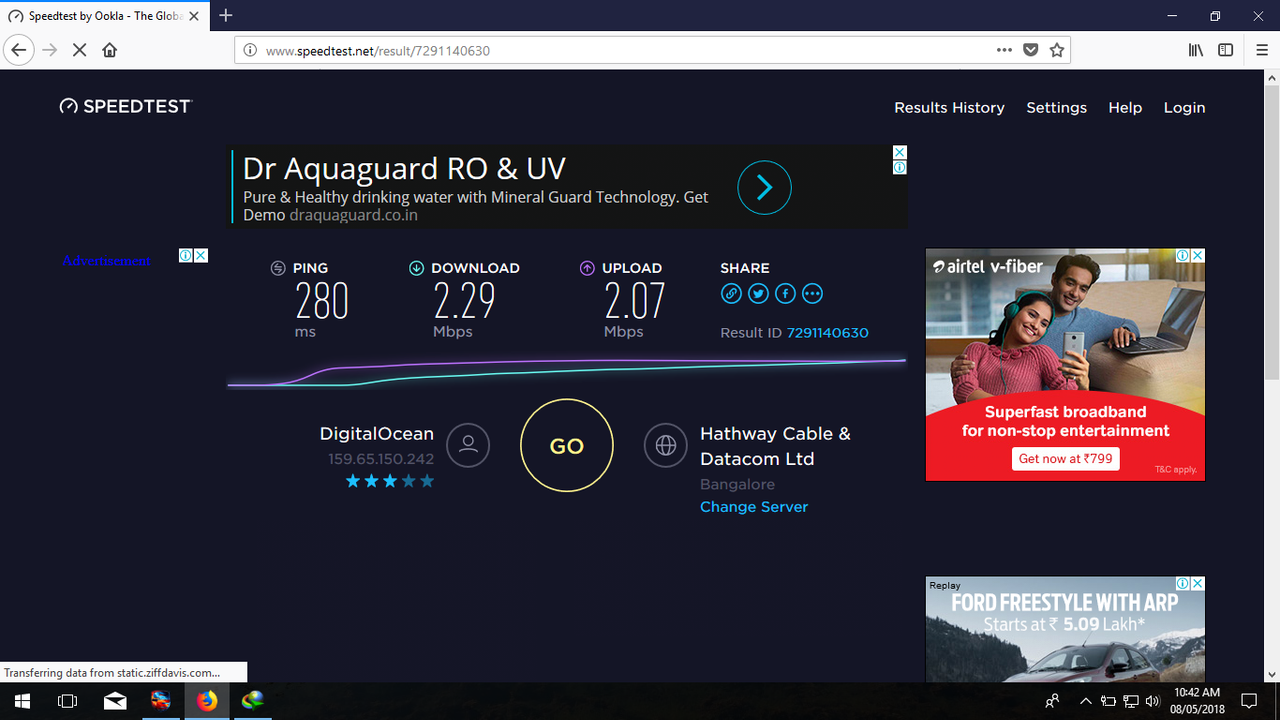Image resolution: width=1280 pixels, height=720 pixels.
Task: Open the speaker volume control in system tray
Action: pos(1152,700)
